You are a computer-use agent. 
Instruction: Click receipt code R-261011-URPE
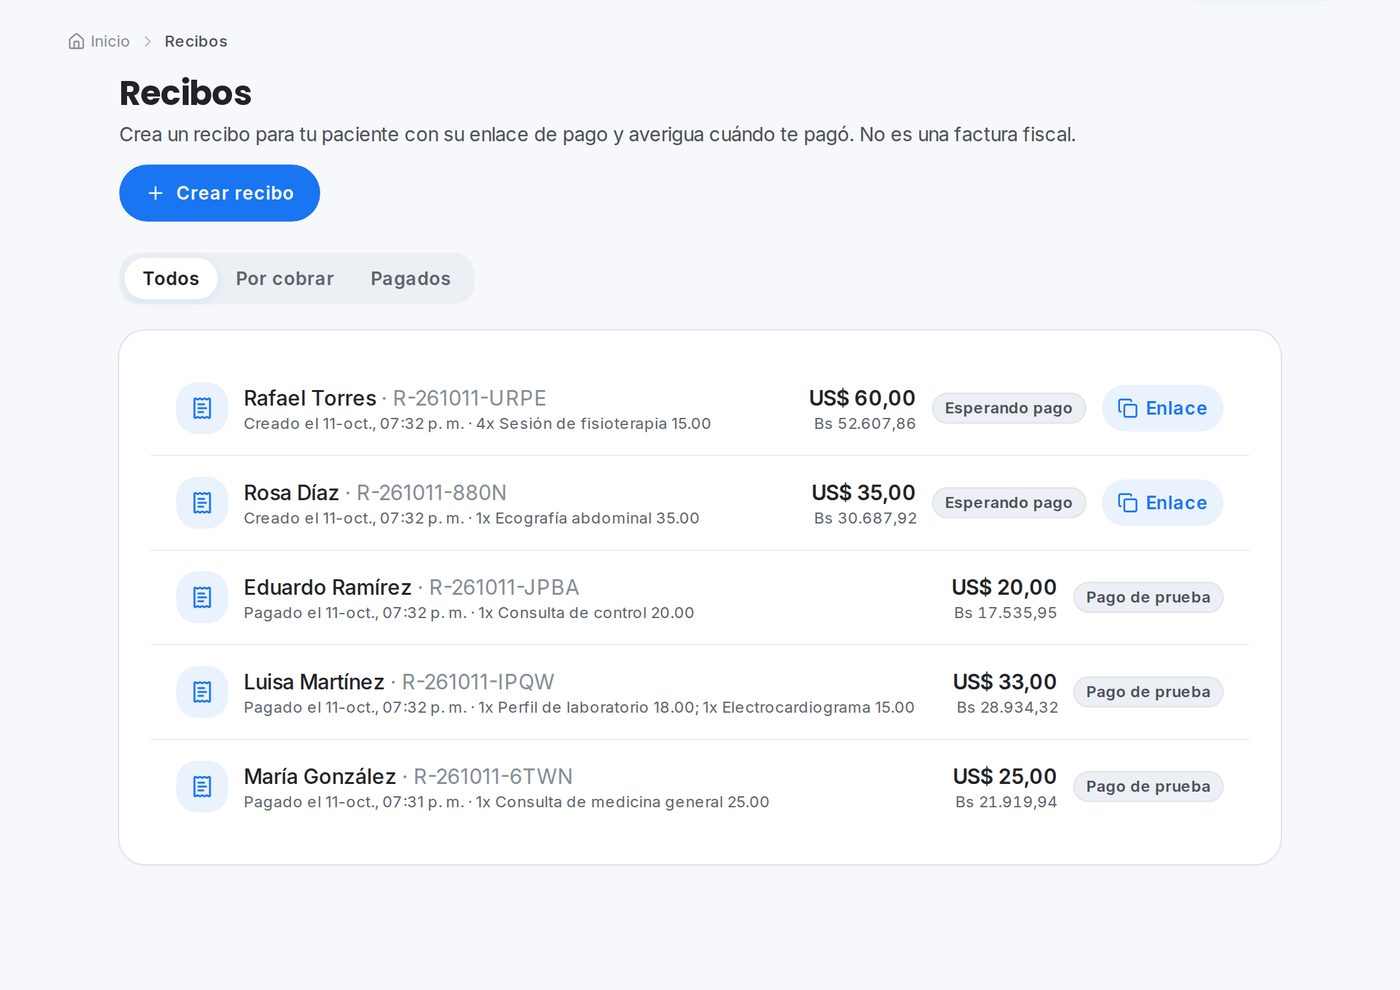(469, 398)
